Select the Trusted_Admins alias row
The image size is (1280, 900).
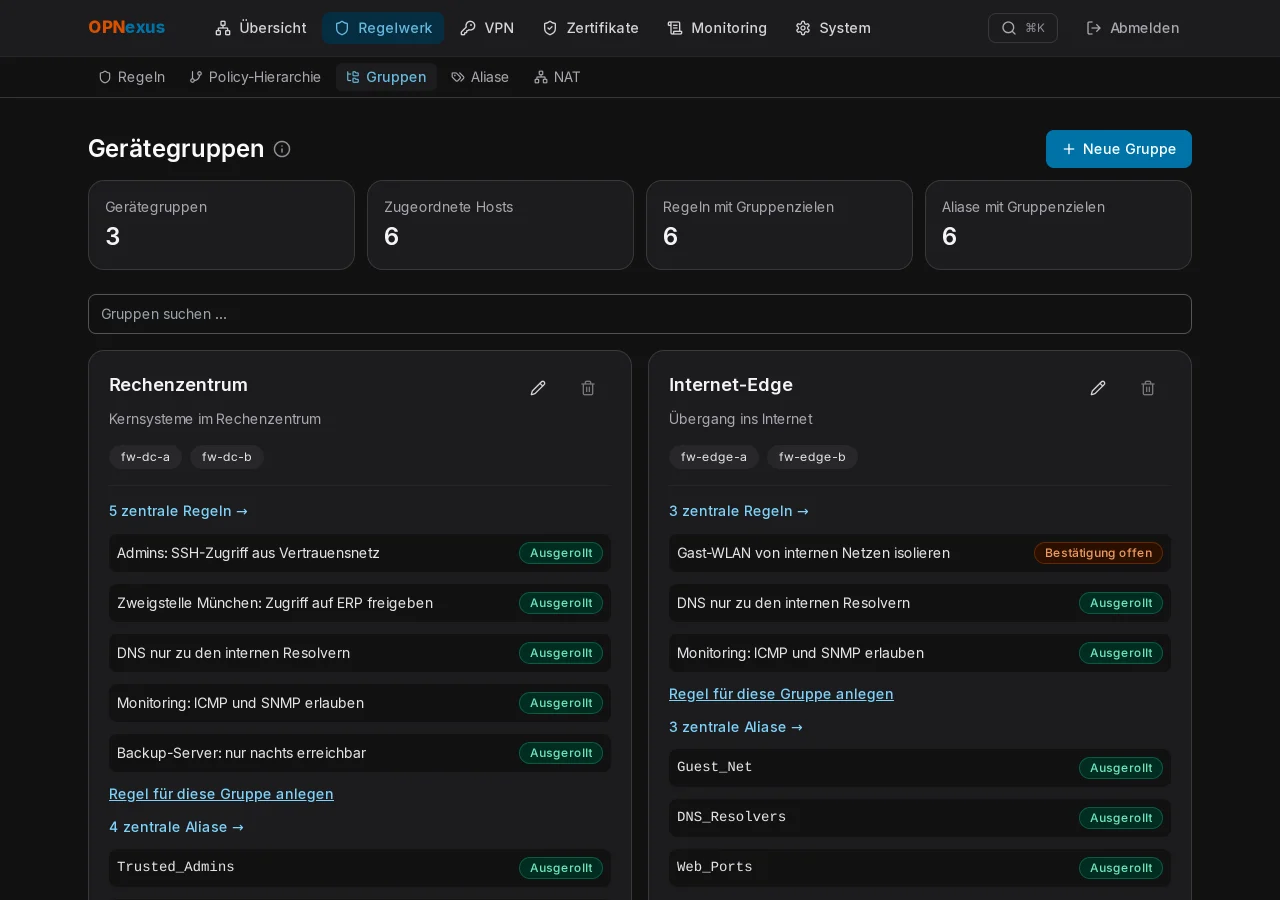360,868
